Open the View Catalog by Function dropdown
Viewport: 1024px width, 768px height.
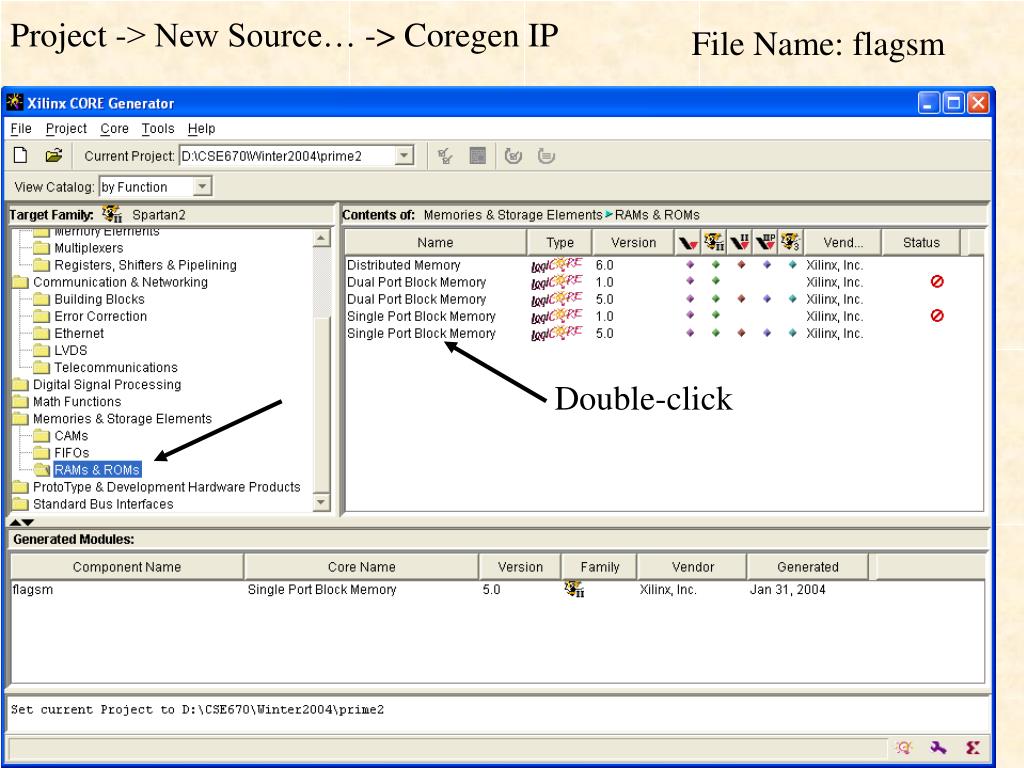coord(202,187)
